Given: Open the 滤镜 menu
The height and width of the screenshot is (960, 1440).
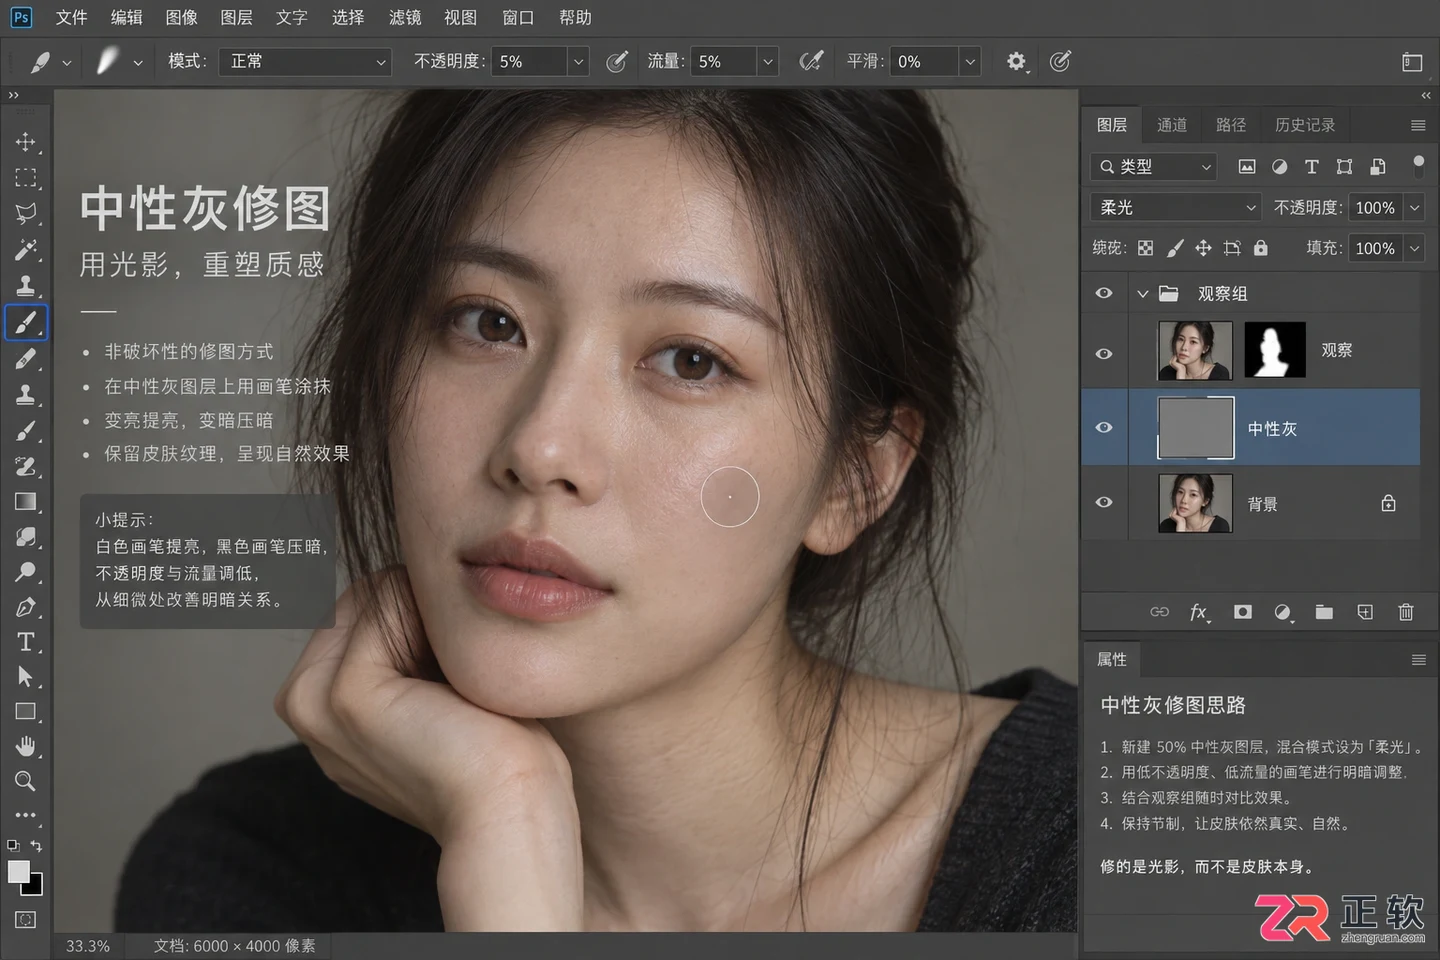Looking at the screenshot, I should click(x=405, y=18).
